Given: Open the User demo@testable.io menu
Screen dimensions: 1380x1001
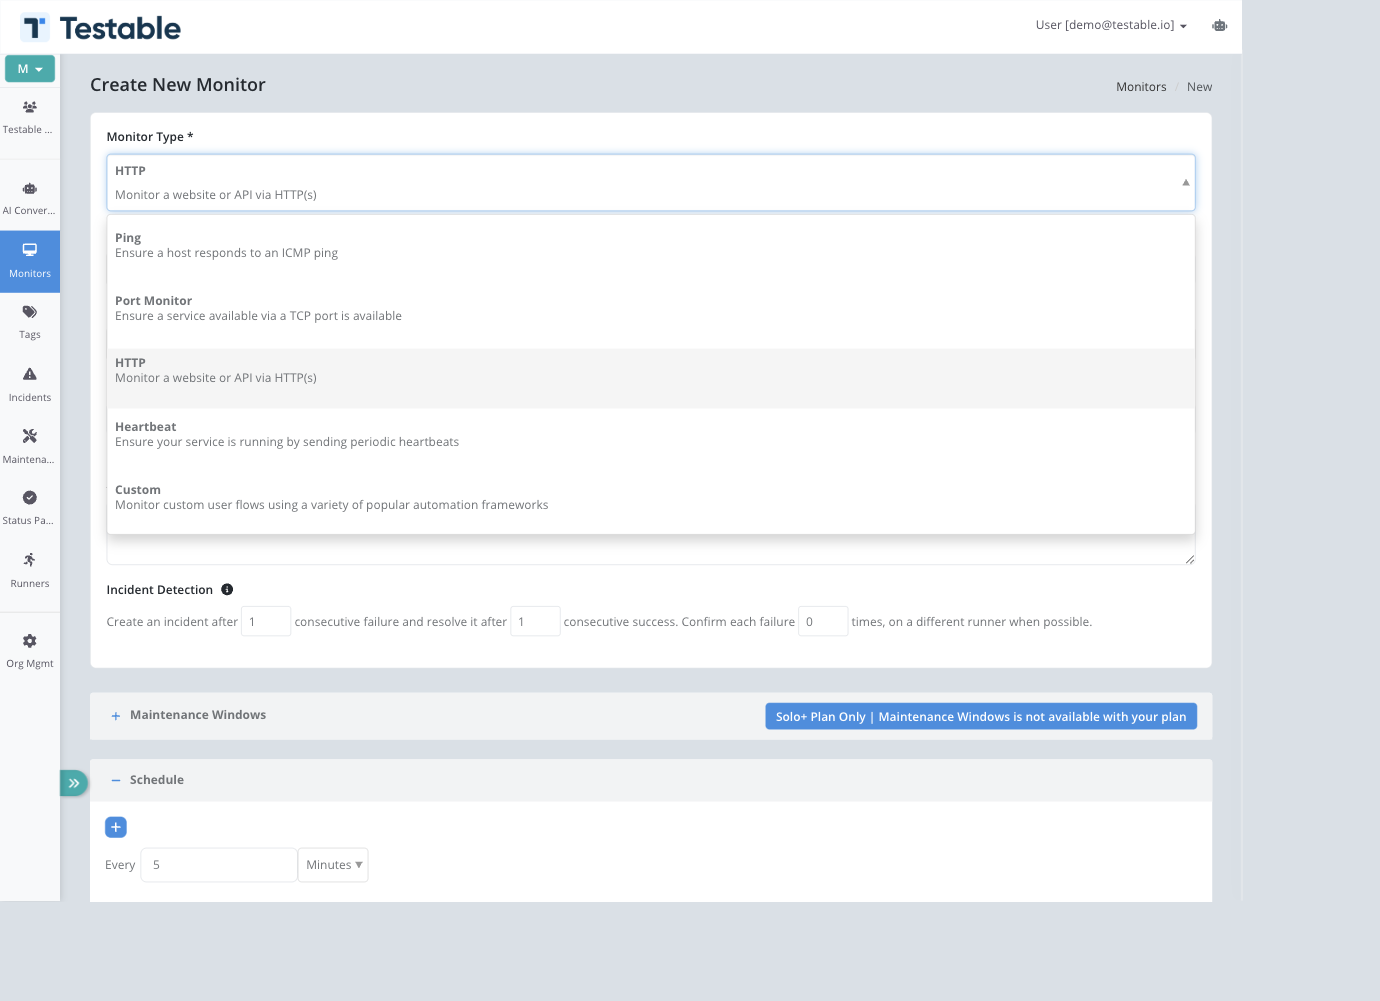Looking at the screenshot, I should (1111, 25).
